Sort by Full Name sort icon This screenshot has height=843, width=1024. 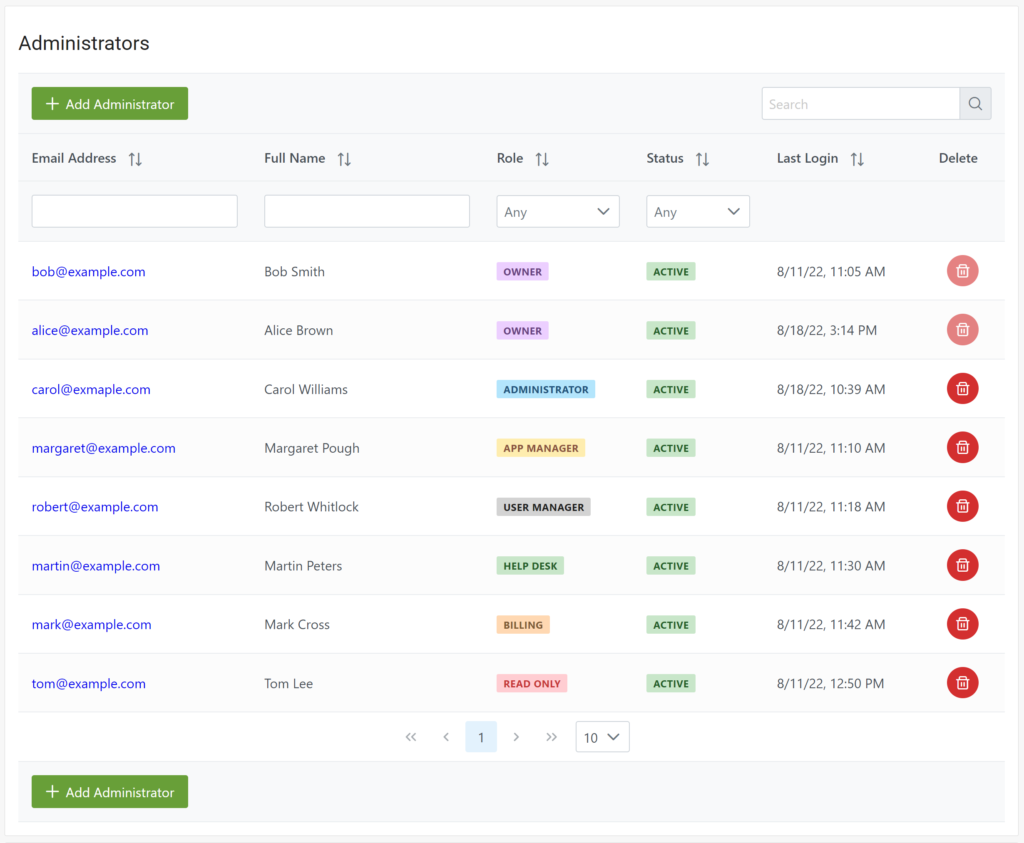coord(344,159)
